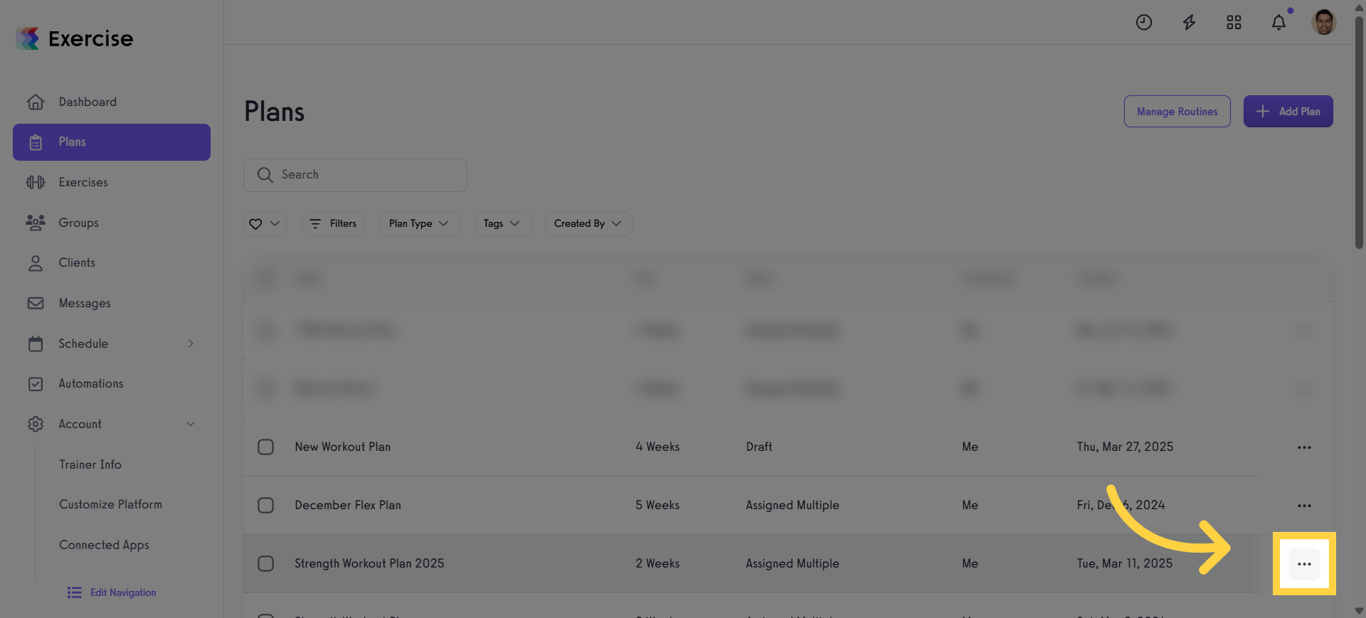Open the user profile avatar
Viewport: 1366px width, 618px height.
(x=1324, y=22)
